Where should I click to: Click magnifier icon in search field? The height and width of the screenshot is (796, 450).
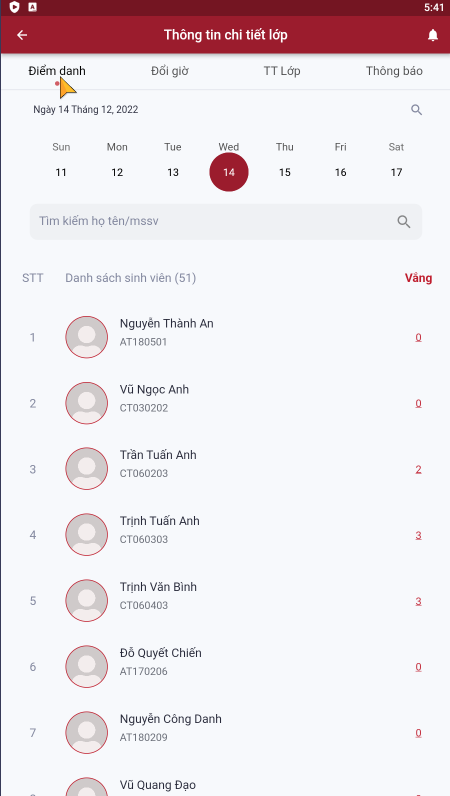click(404, 221)
